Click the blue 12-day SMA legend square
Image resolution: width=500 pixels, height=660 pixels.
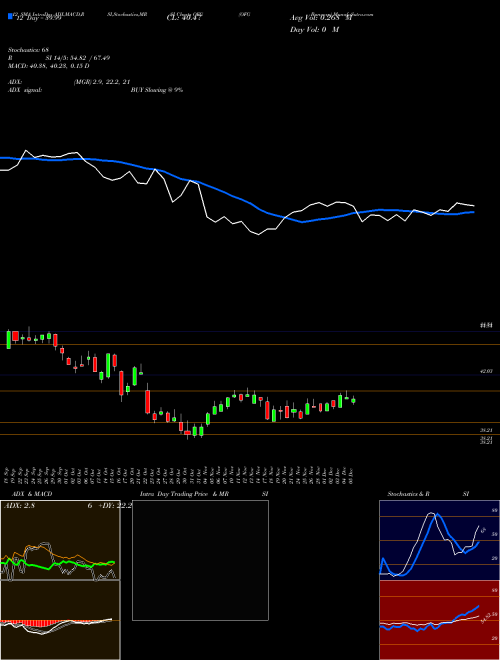[10, 17]
